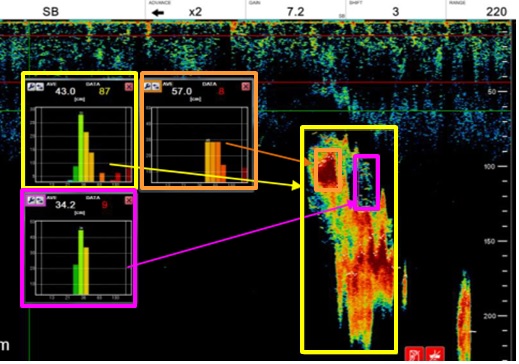The height and width of the screenshot is (364, 519).
Task: Click the right red icon at the bottom right
Action: (x=435, y=354)
